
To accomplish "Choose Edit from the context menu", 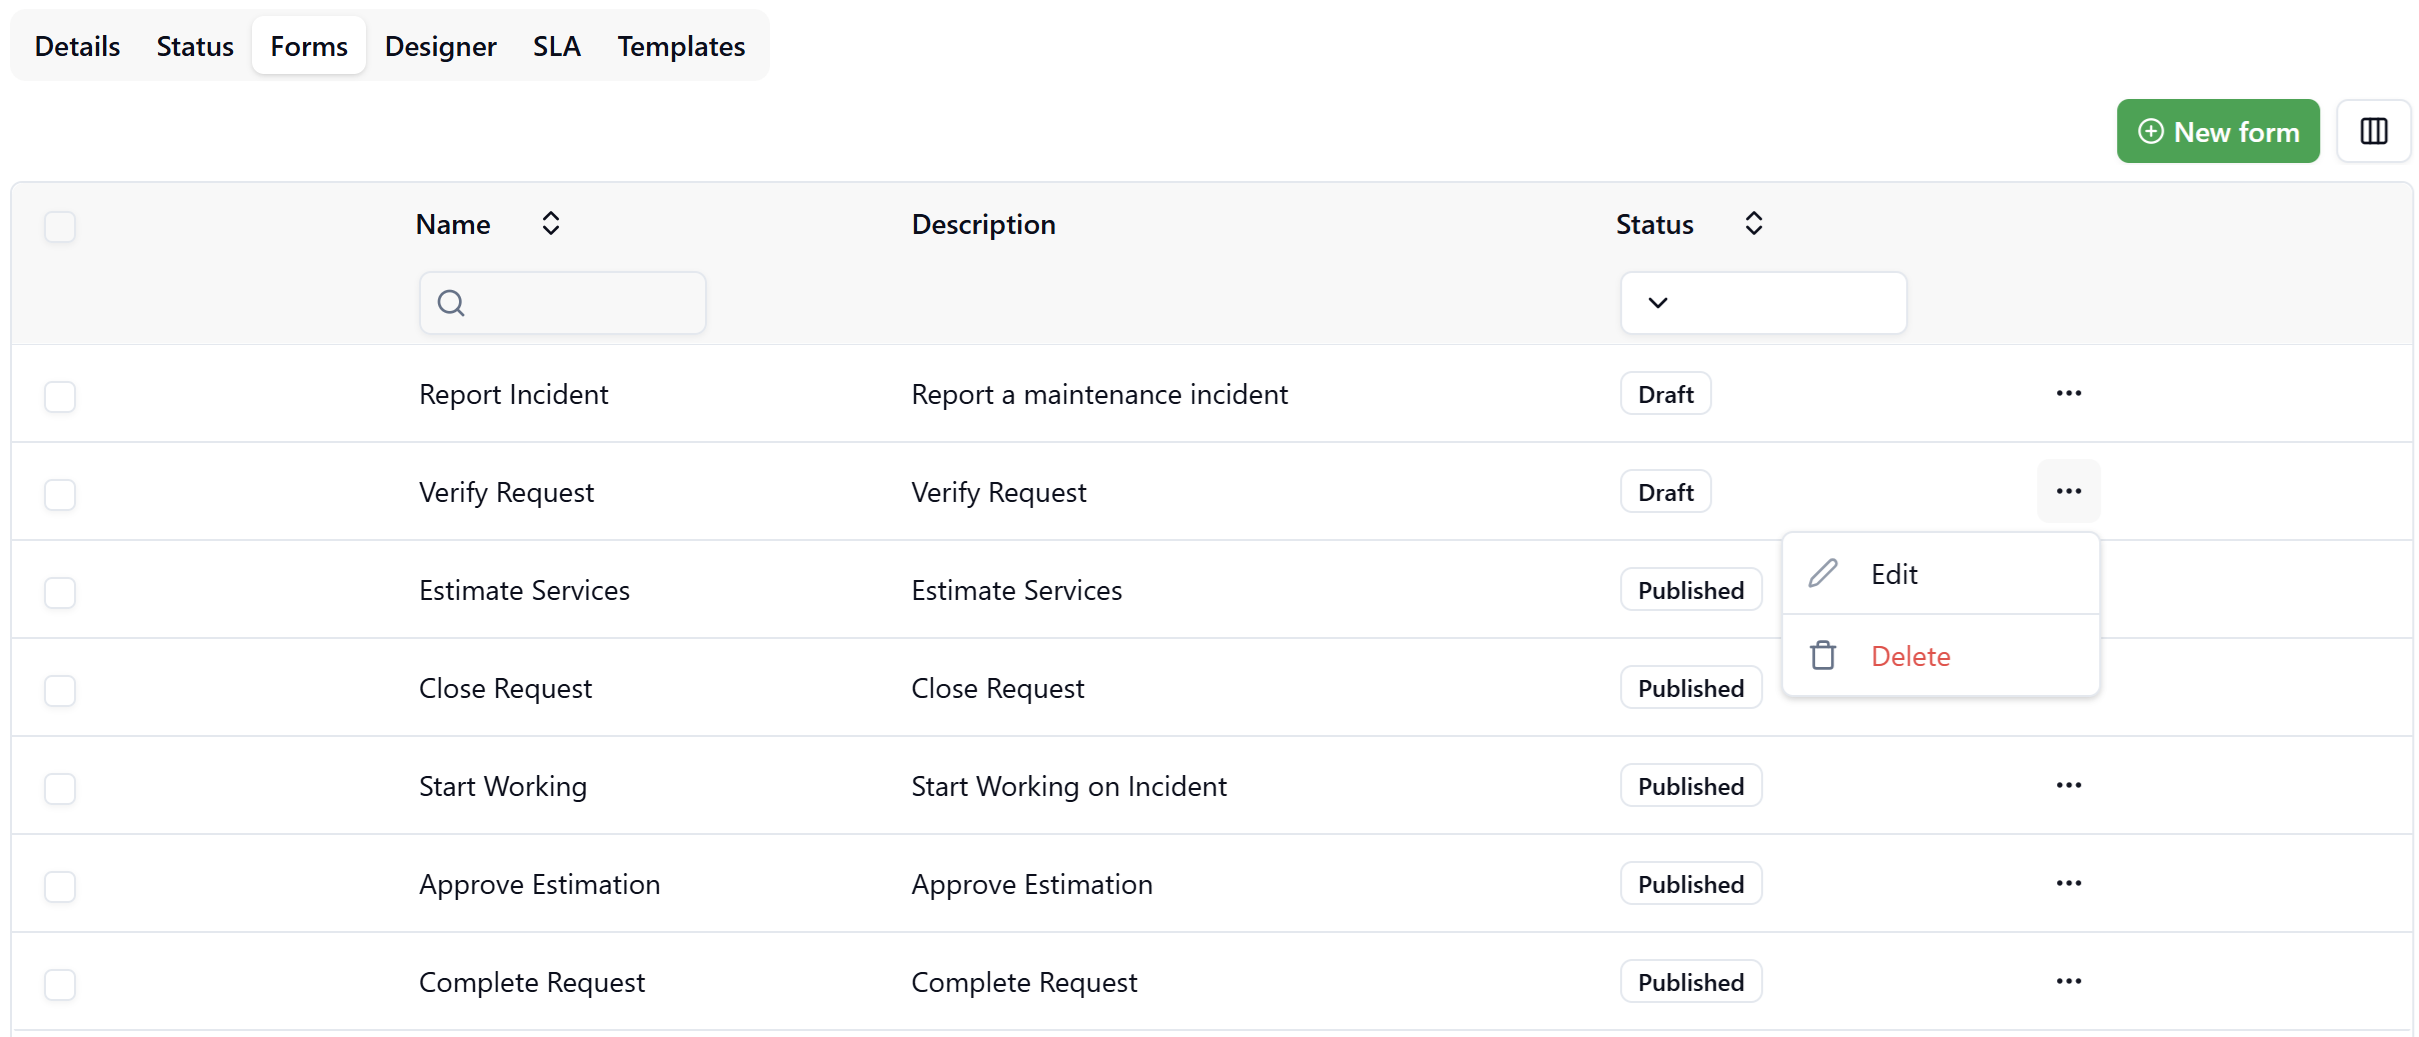I will point(1940,573).
